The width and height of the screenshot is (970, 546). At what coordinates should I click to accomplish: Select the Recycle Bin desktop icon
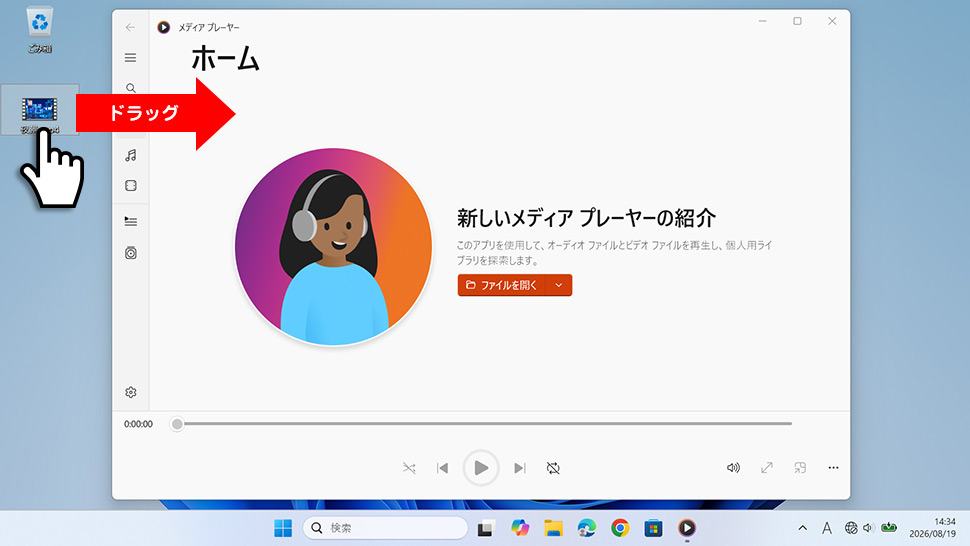pos(40,30)
